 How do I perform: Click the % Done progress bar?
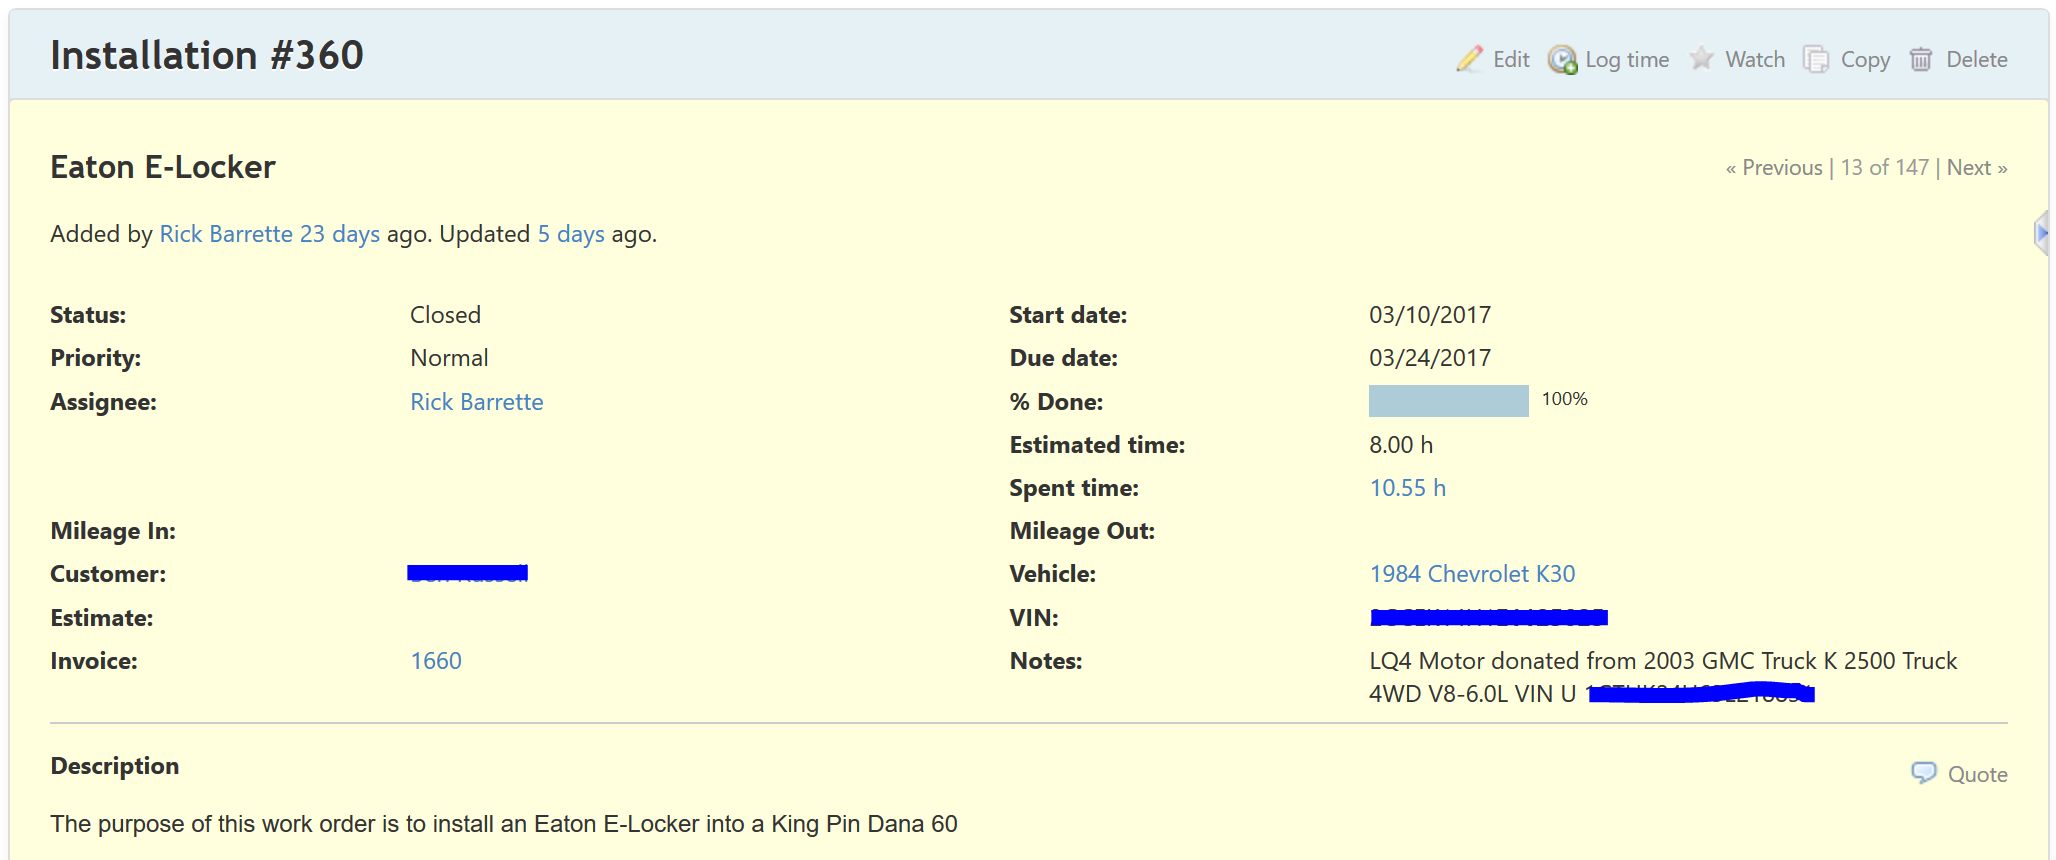click(x=1448, y=401)
